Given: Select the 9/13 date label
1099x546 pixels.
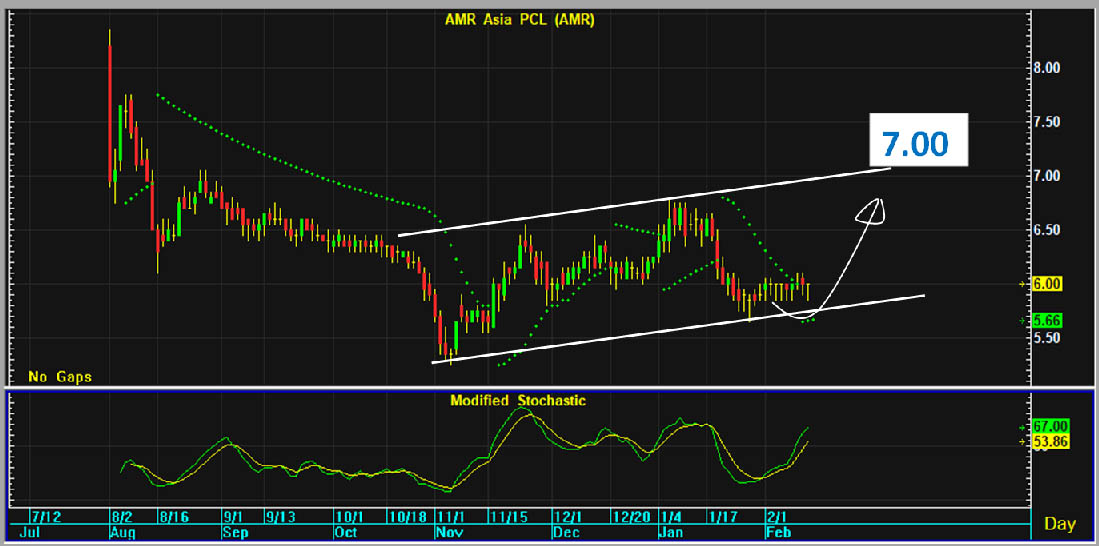Looking at the screenshot, I should 280,517.
